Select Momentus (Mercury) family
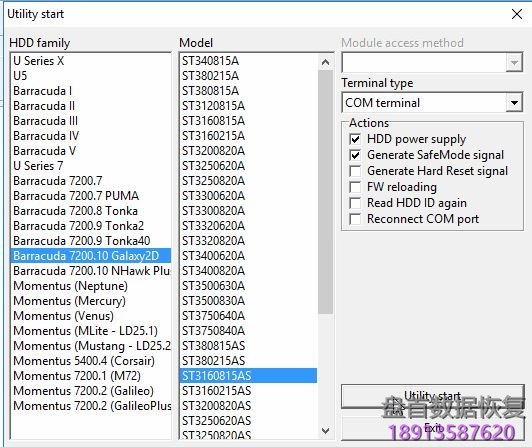The height and width of the screenshot is (447, 532). (x=91, y=301)
